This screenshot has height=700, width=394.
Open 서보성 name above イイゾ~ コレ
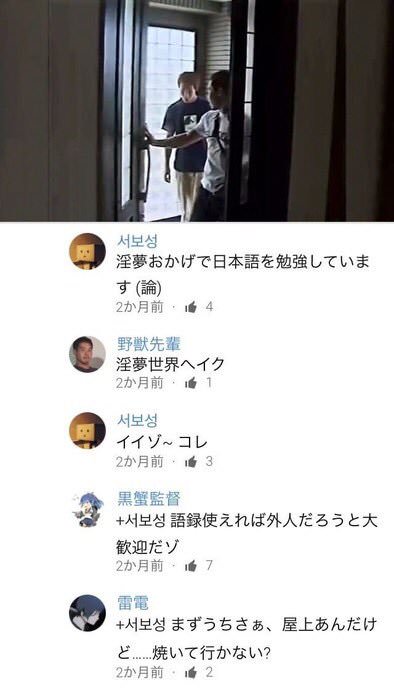(x=137, y=420)
